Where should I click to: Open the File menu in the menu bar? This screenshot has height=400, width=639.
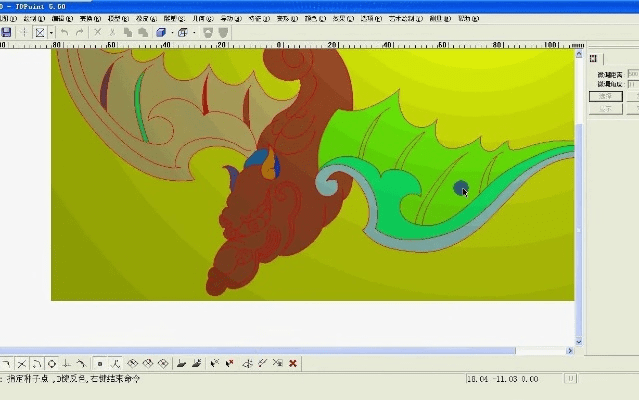(x=10, y=18)
